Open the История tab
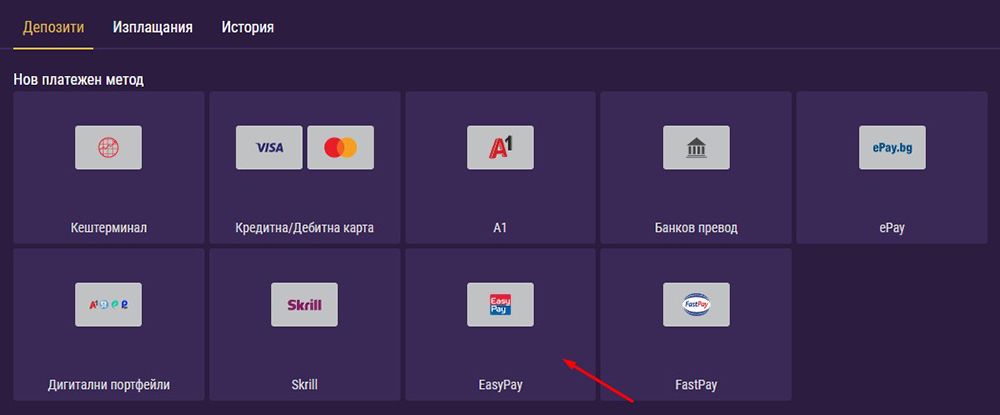The height and width of the screenshot is (415, 1000). pyautogui.click(x=248, y=27)
